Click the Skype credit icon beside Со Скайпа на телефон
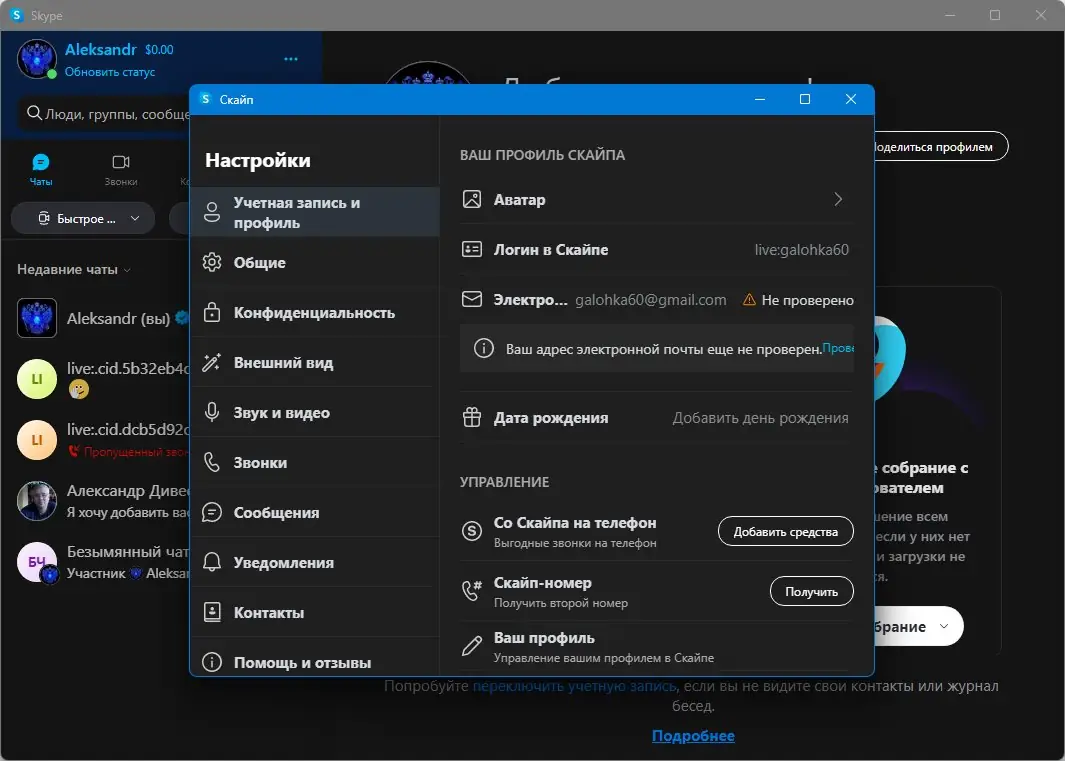 point(471,531)
